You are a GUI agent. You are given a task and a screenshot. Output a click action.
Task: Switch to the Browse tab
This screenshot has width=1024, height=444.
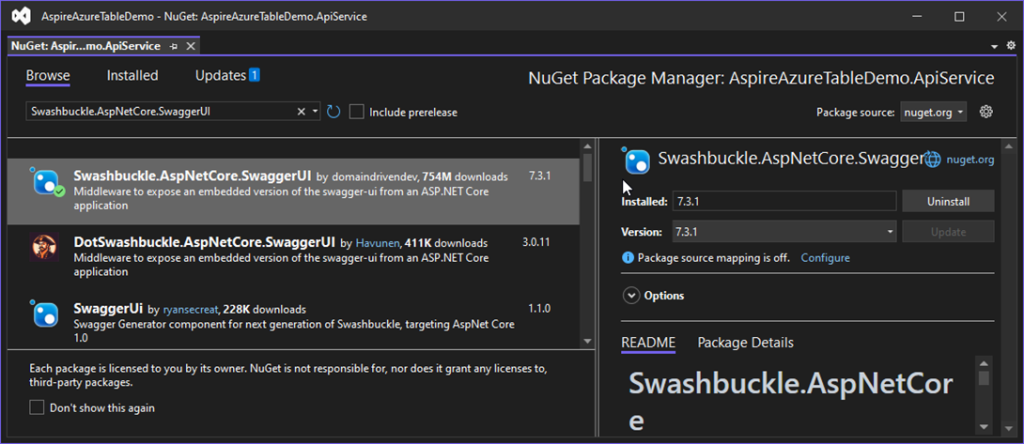(48, 76)
